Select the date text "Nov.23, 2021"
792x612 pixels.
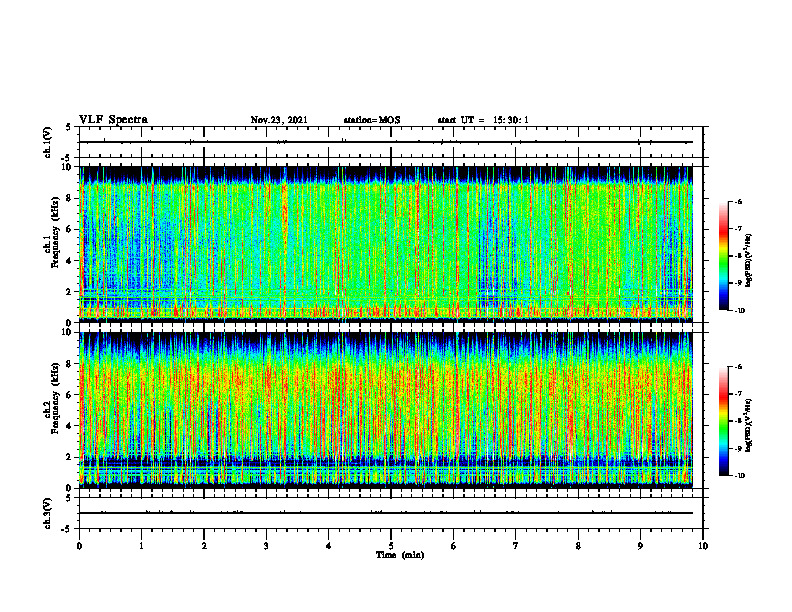[279, 120]
